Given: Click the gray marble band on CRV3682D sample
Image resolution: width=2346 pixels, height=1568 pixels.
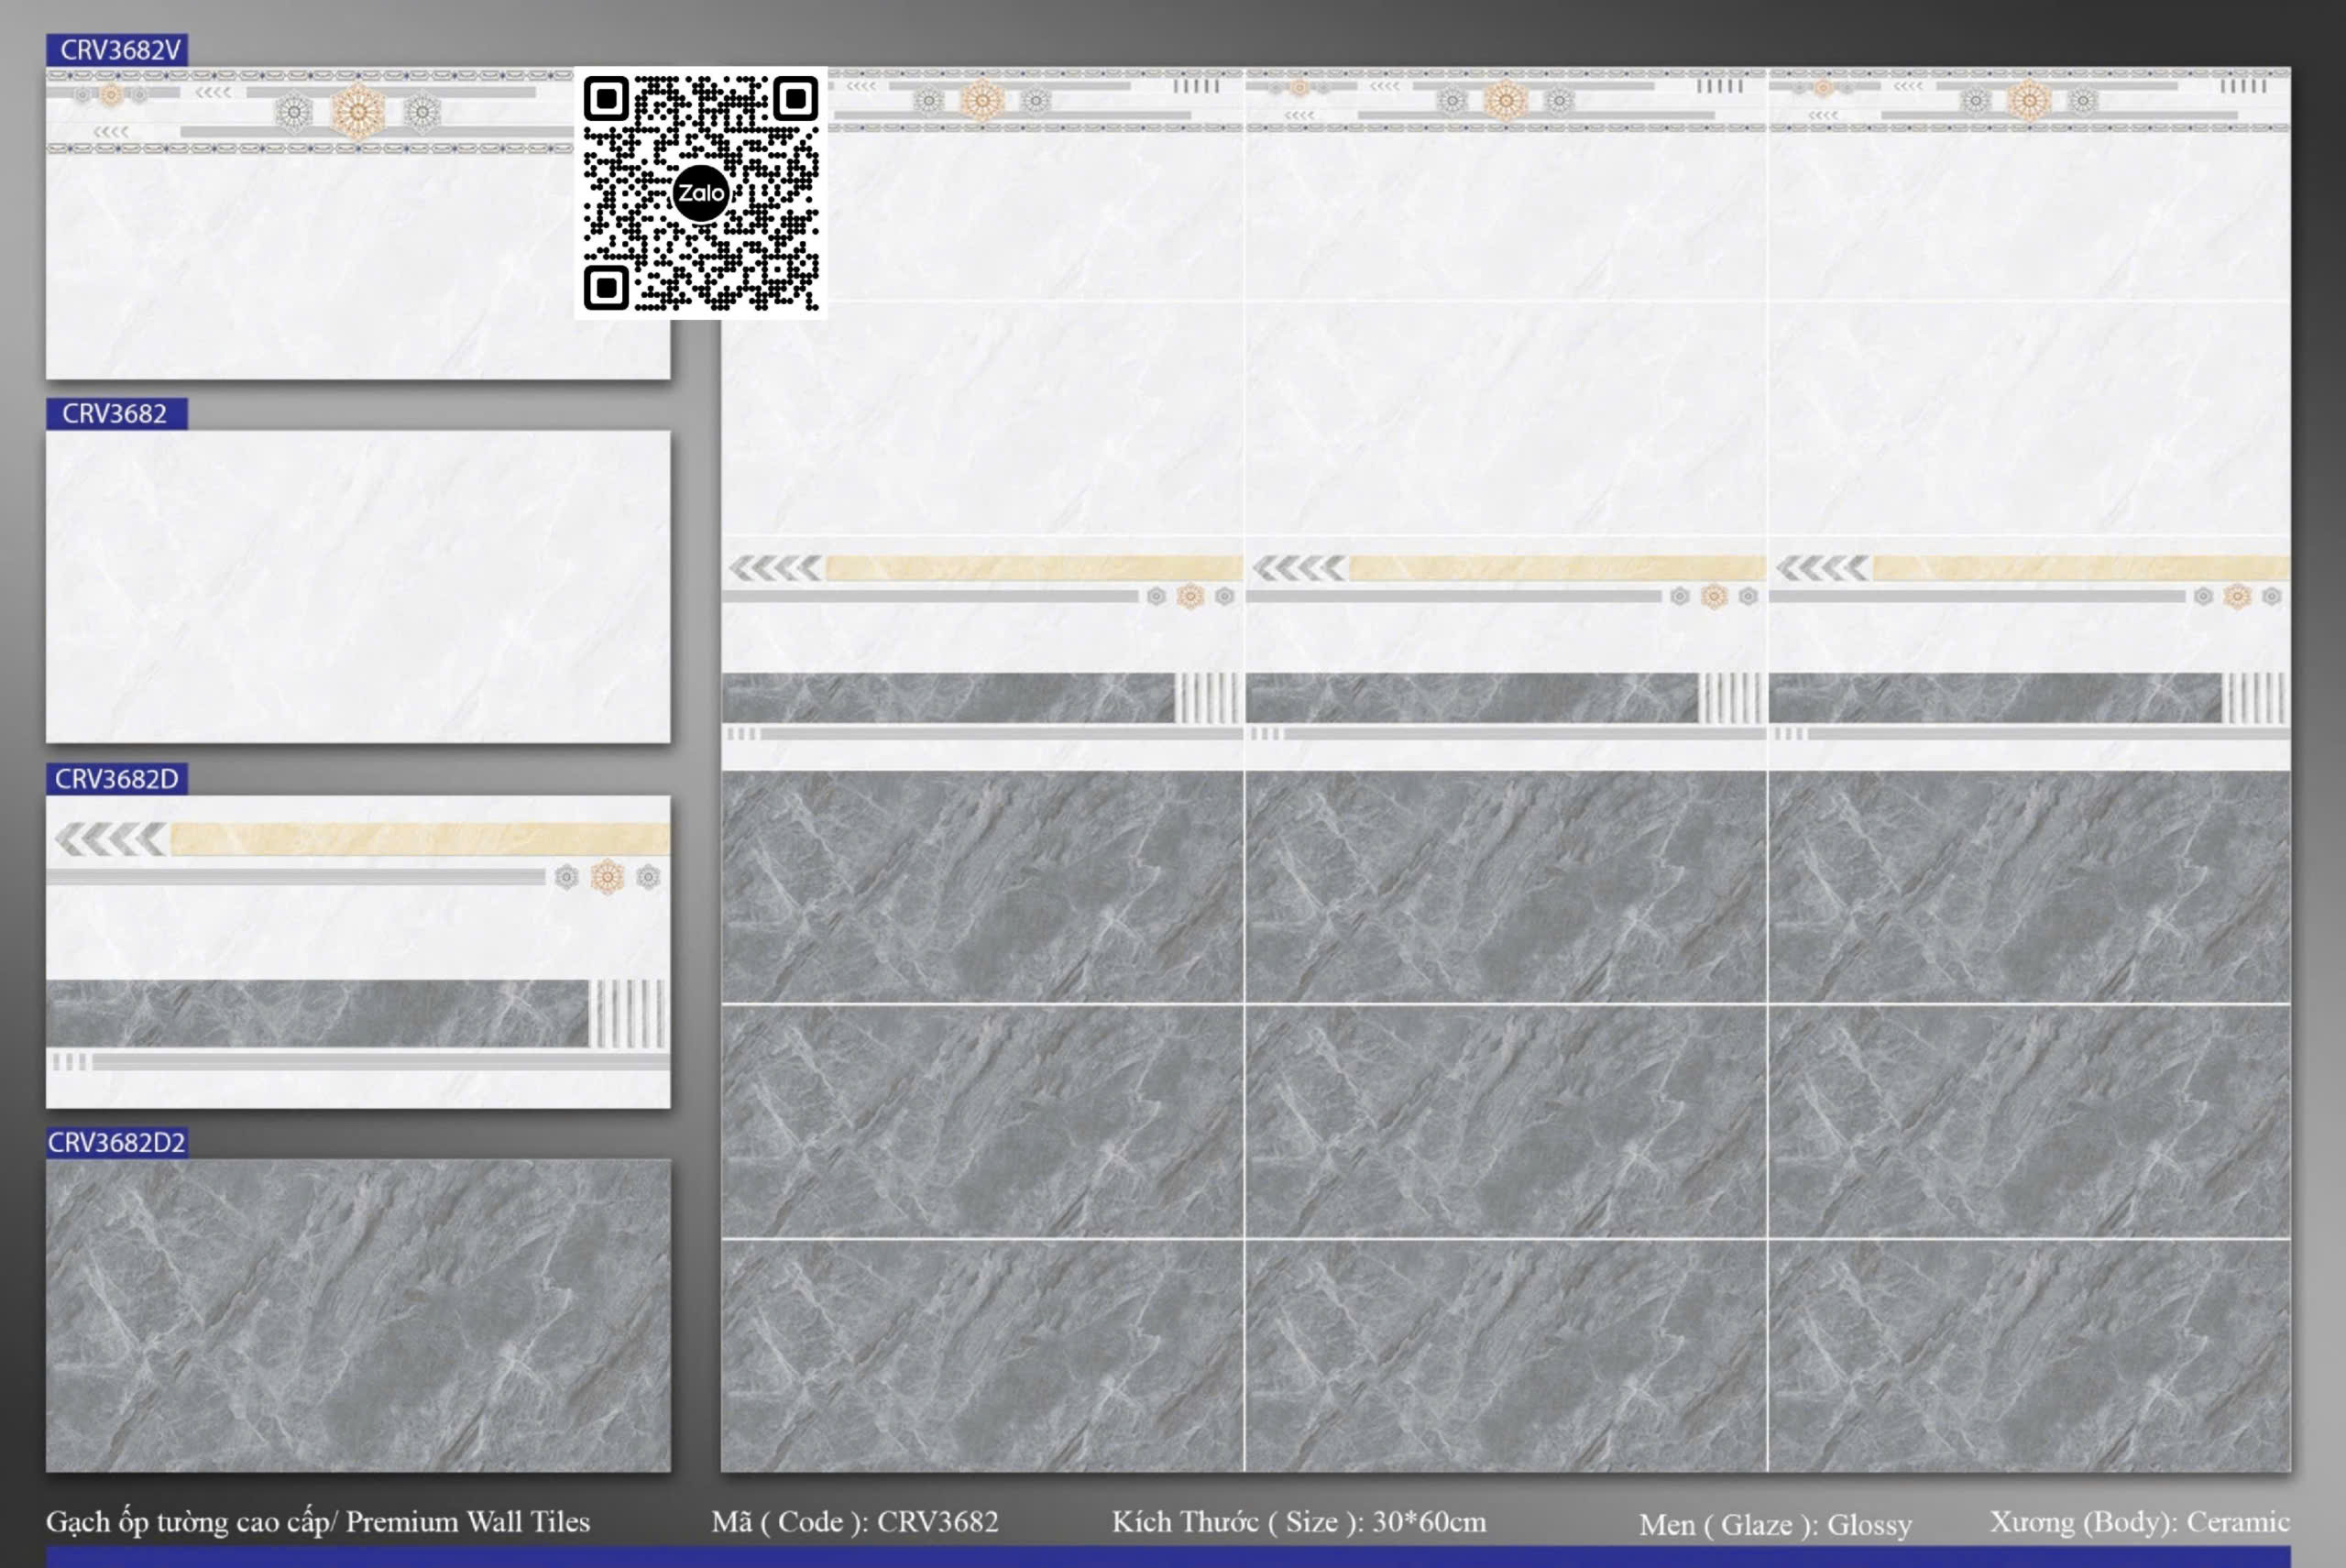Looking at the screenshot, I should point(318,1013).
